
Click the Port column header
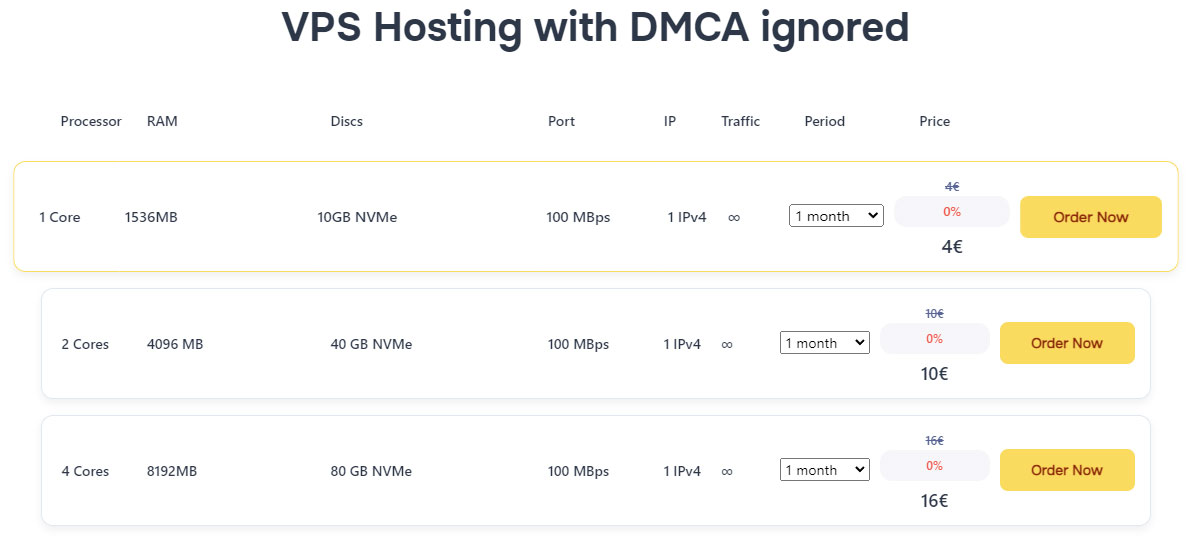point(561,121)
